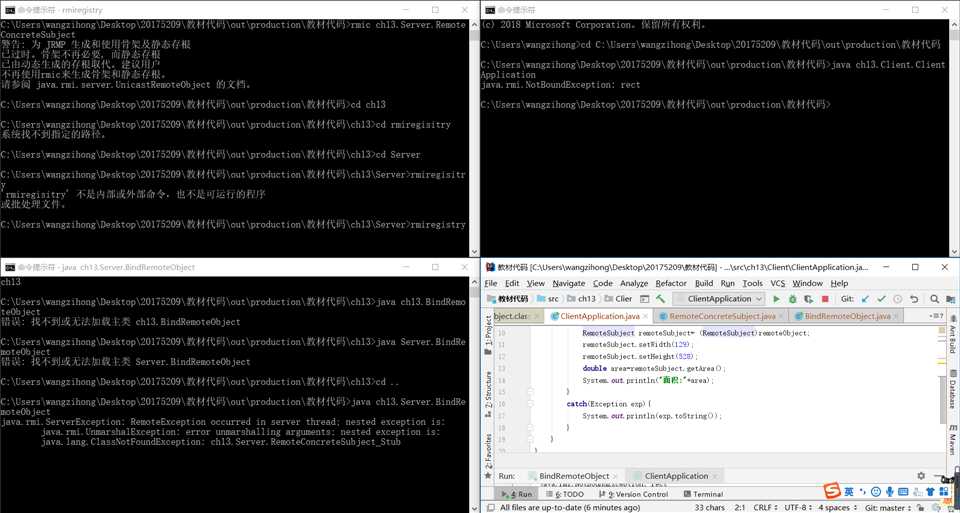Click Sogou toolbox grid icon

(943, 492)
